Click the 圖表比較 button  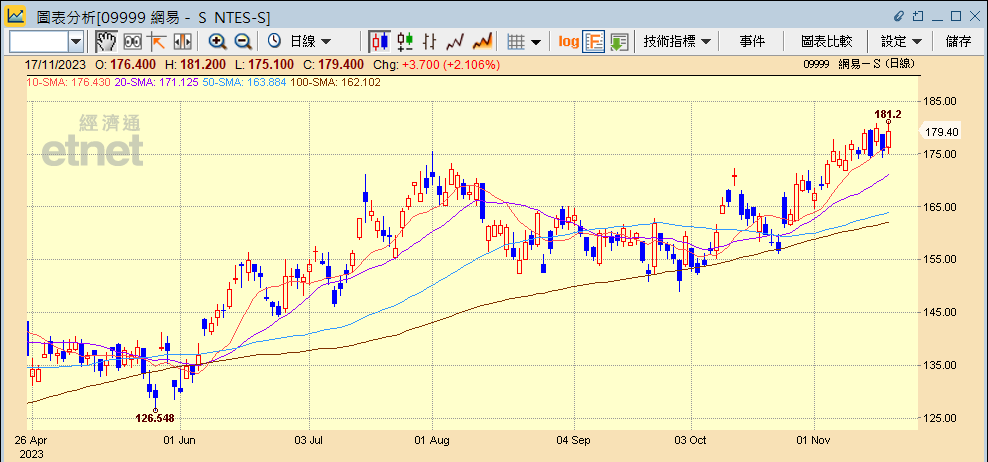tap(826, 41)
